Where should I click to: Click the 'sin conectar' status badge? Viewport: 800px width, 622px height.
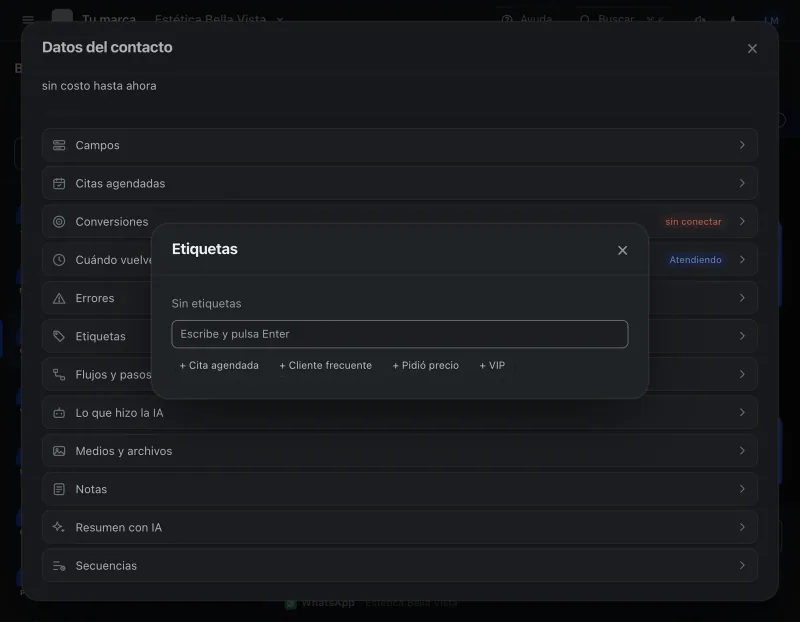pos(693,222)
